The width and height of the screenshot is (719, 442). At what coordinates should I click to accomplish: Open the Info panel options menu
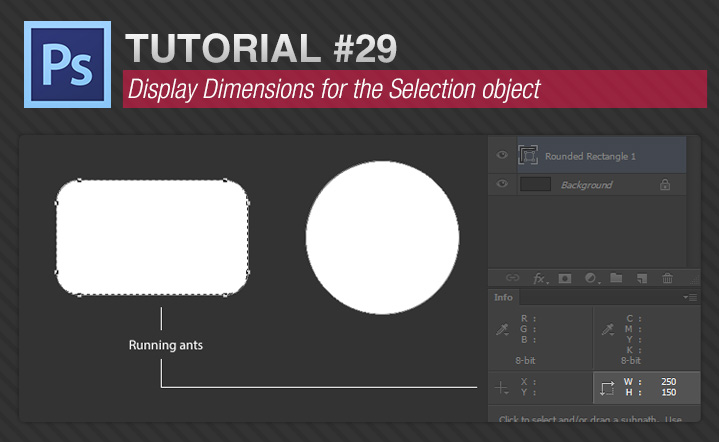pos(689,297)
